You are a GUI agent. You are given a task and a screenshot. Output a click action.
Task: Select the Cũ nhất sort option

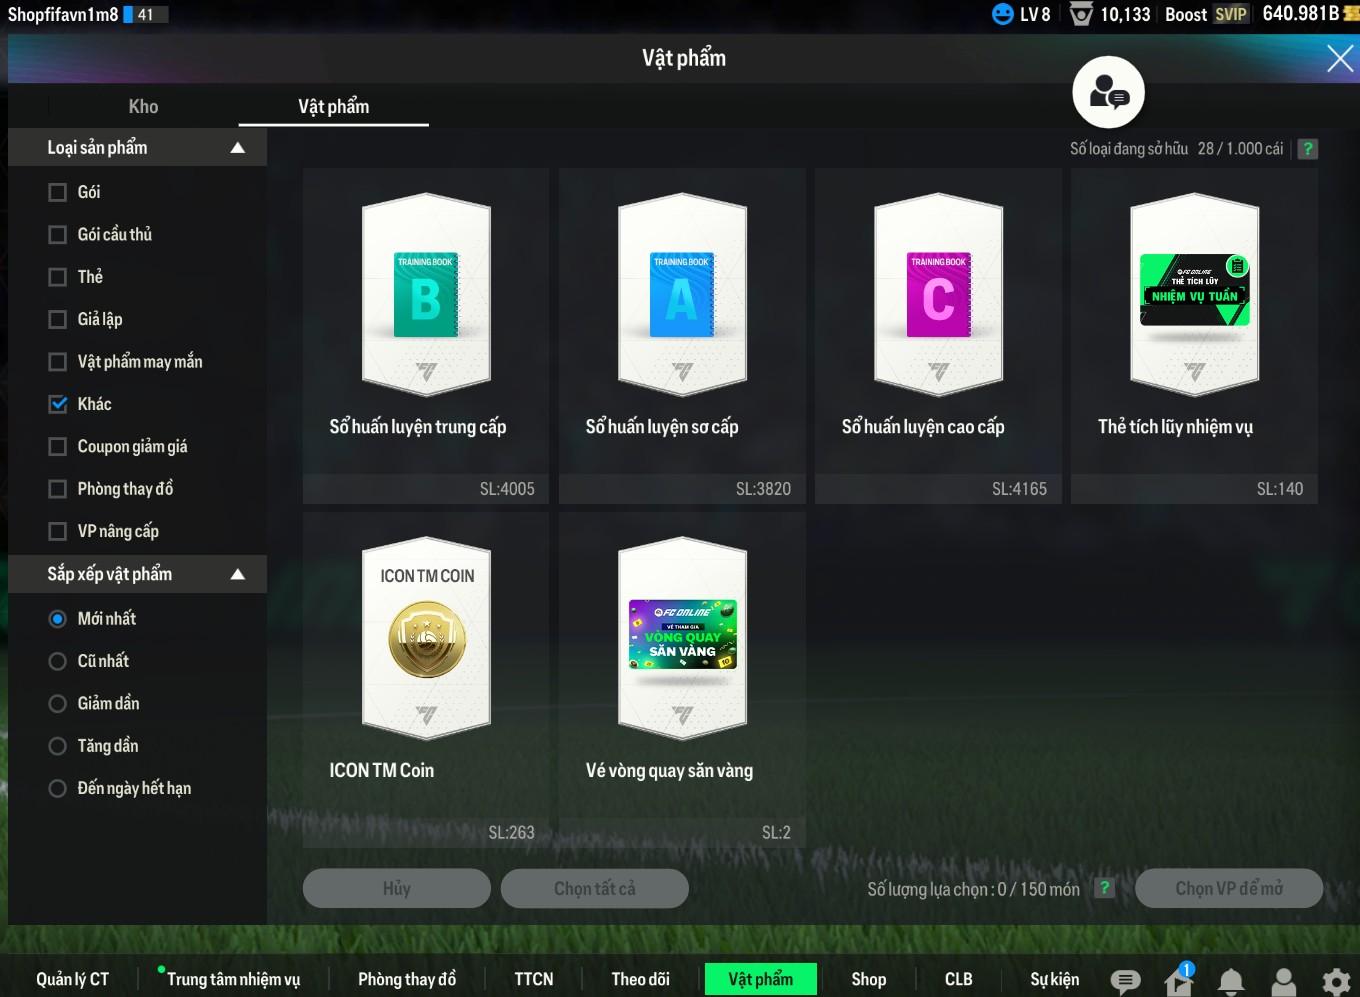pyautogui.click(x=58, y=661)
